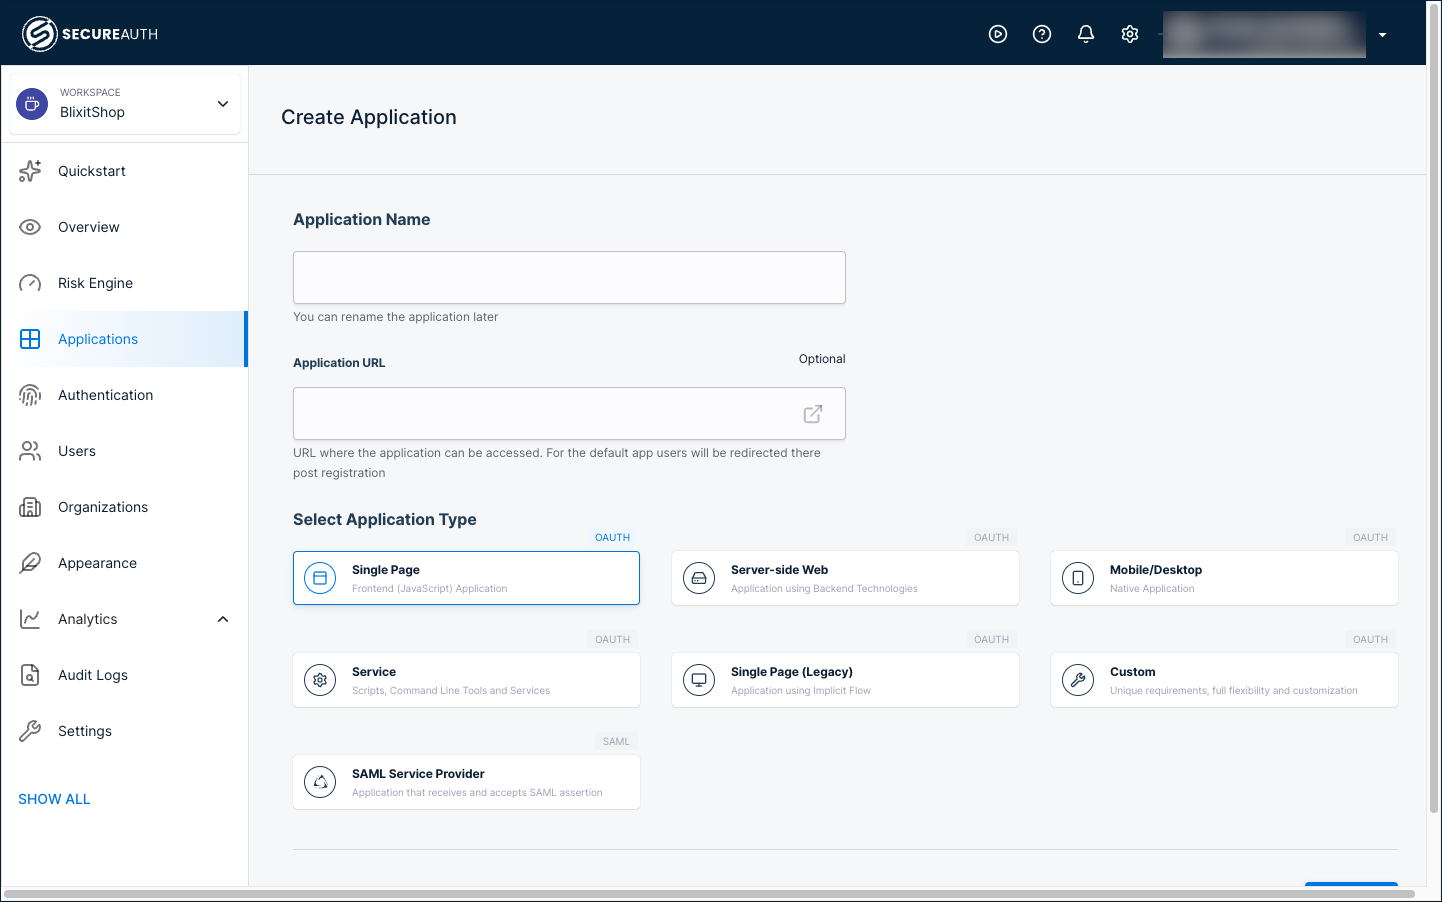Click the Users people icon
This screenshot has height=902, width=1442.
[x=30, y=451]
